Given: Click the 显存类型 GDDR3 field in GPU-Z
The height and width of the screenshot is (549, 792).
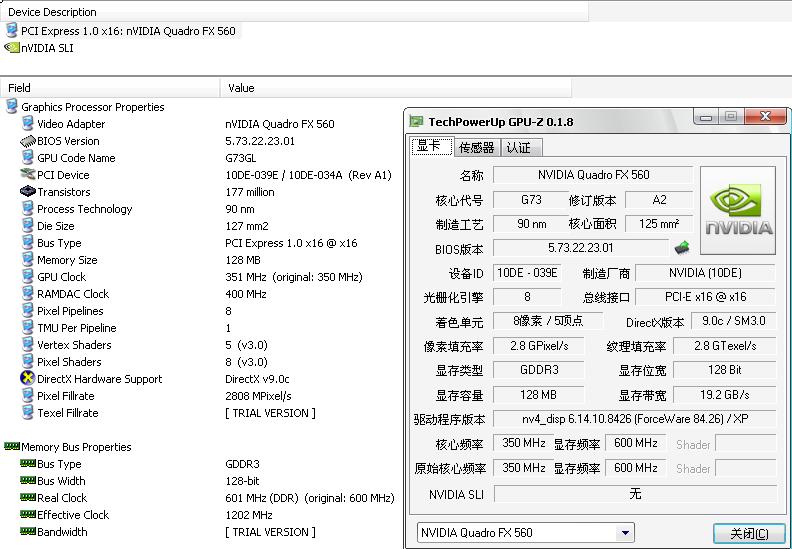Looking at the screenshot, I should [538, 370].
